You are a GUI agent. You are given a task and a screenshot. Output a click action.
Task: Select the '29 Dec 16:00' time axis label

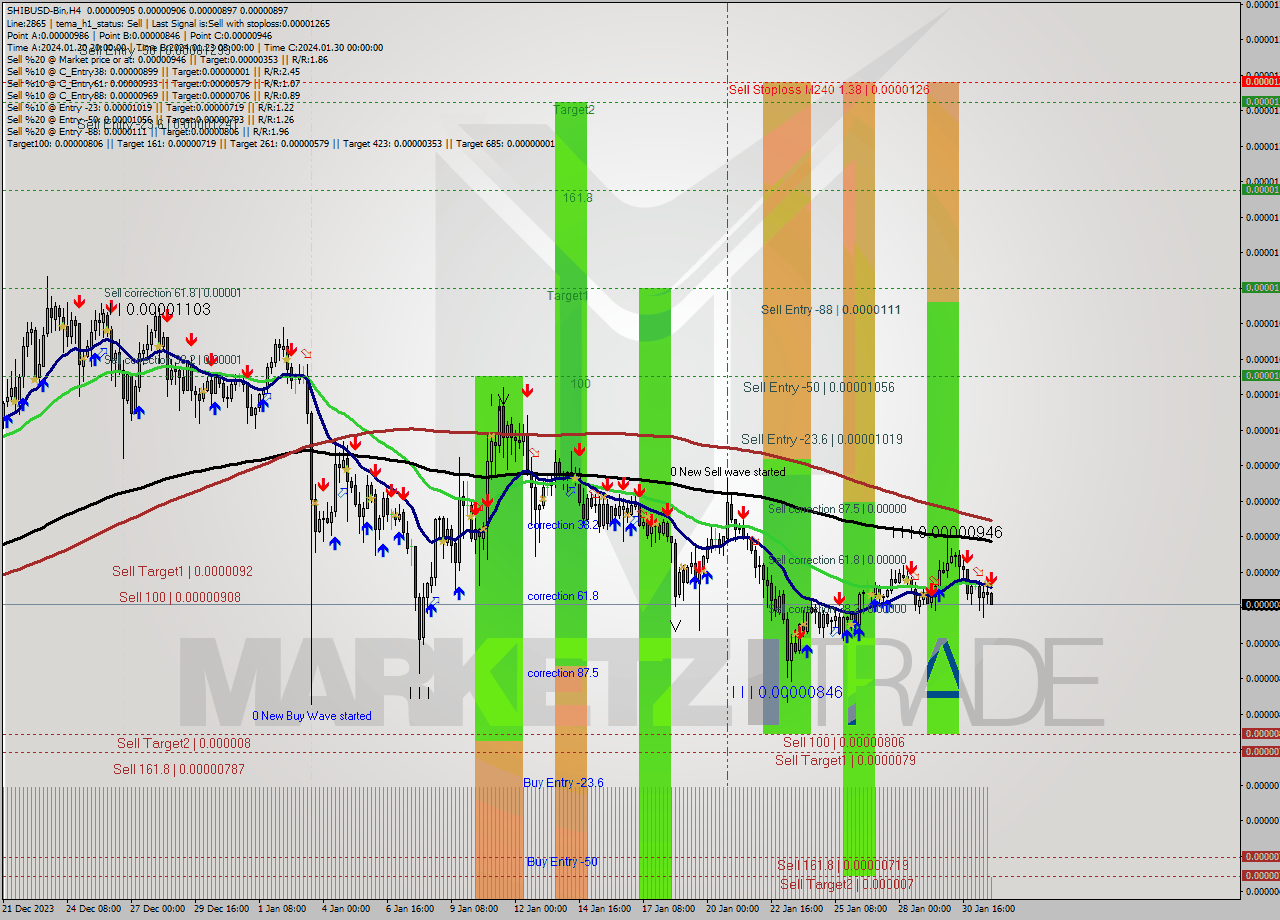click(222, 909)
